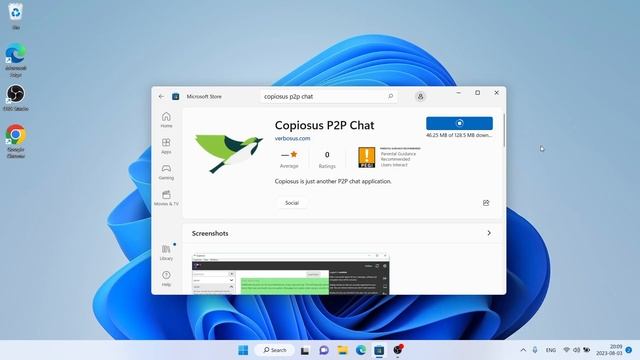Open Help in the Store sidebar

(166, 278)
